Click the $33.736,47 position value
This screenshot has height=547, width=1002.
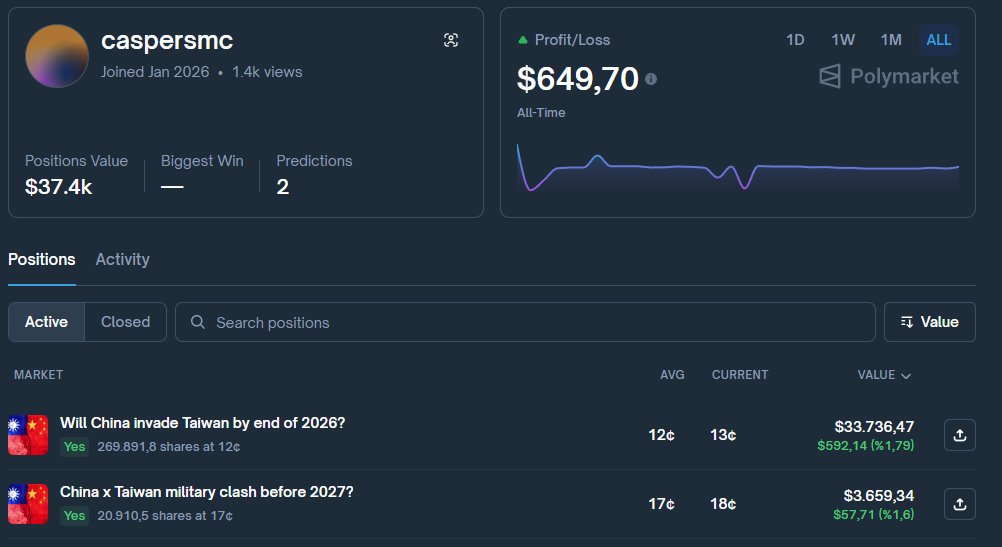click(x=874, y=426)
